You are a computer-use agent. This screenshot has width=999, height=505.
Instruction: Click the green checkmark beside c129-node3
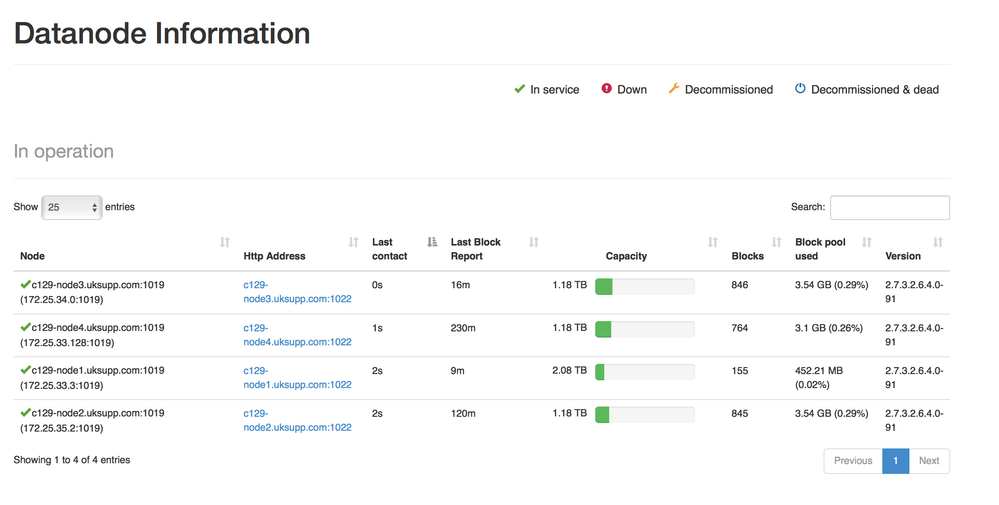pyautogui.click(x=25, y=285)
